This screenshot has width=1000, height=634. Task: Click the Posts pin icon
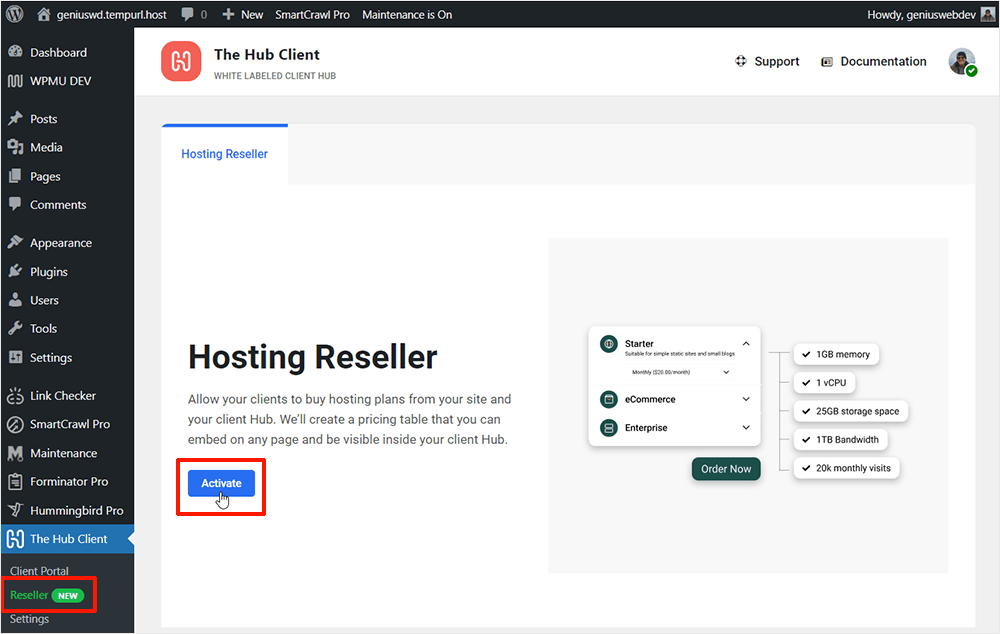(x=15, y=119)
